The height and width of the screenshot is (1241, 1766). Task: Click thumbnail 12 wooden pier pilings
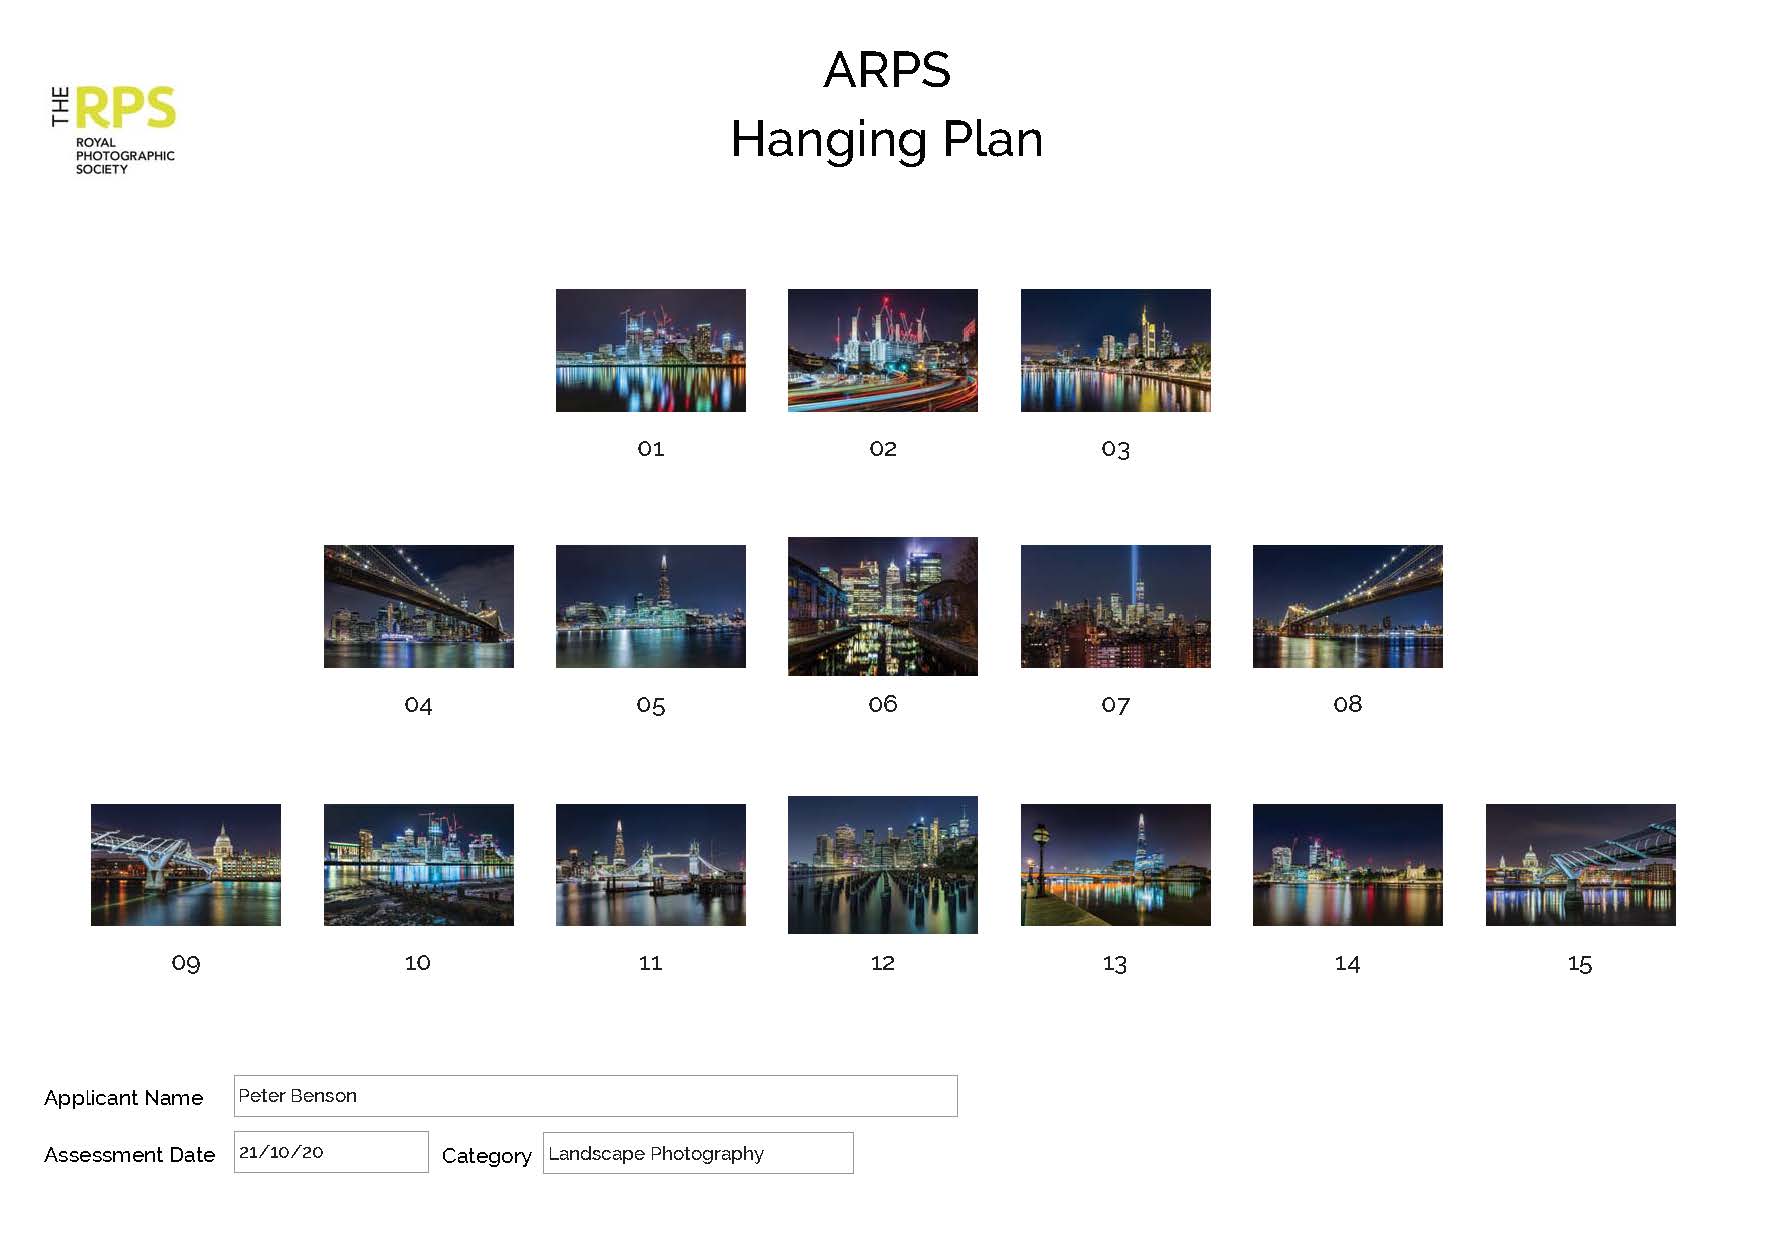pos(882,864)
